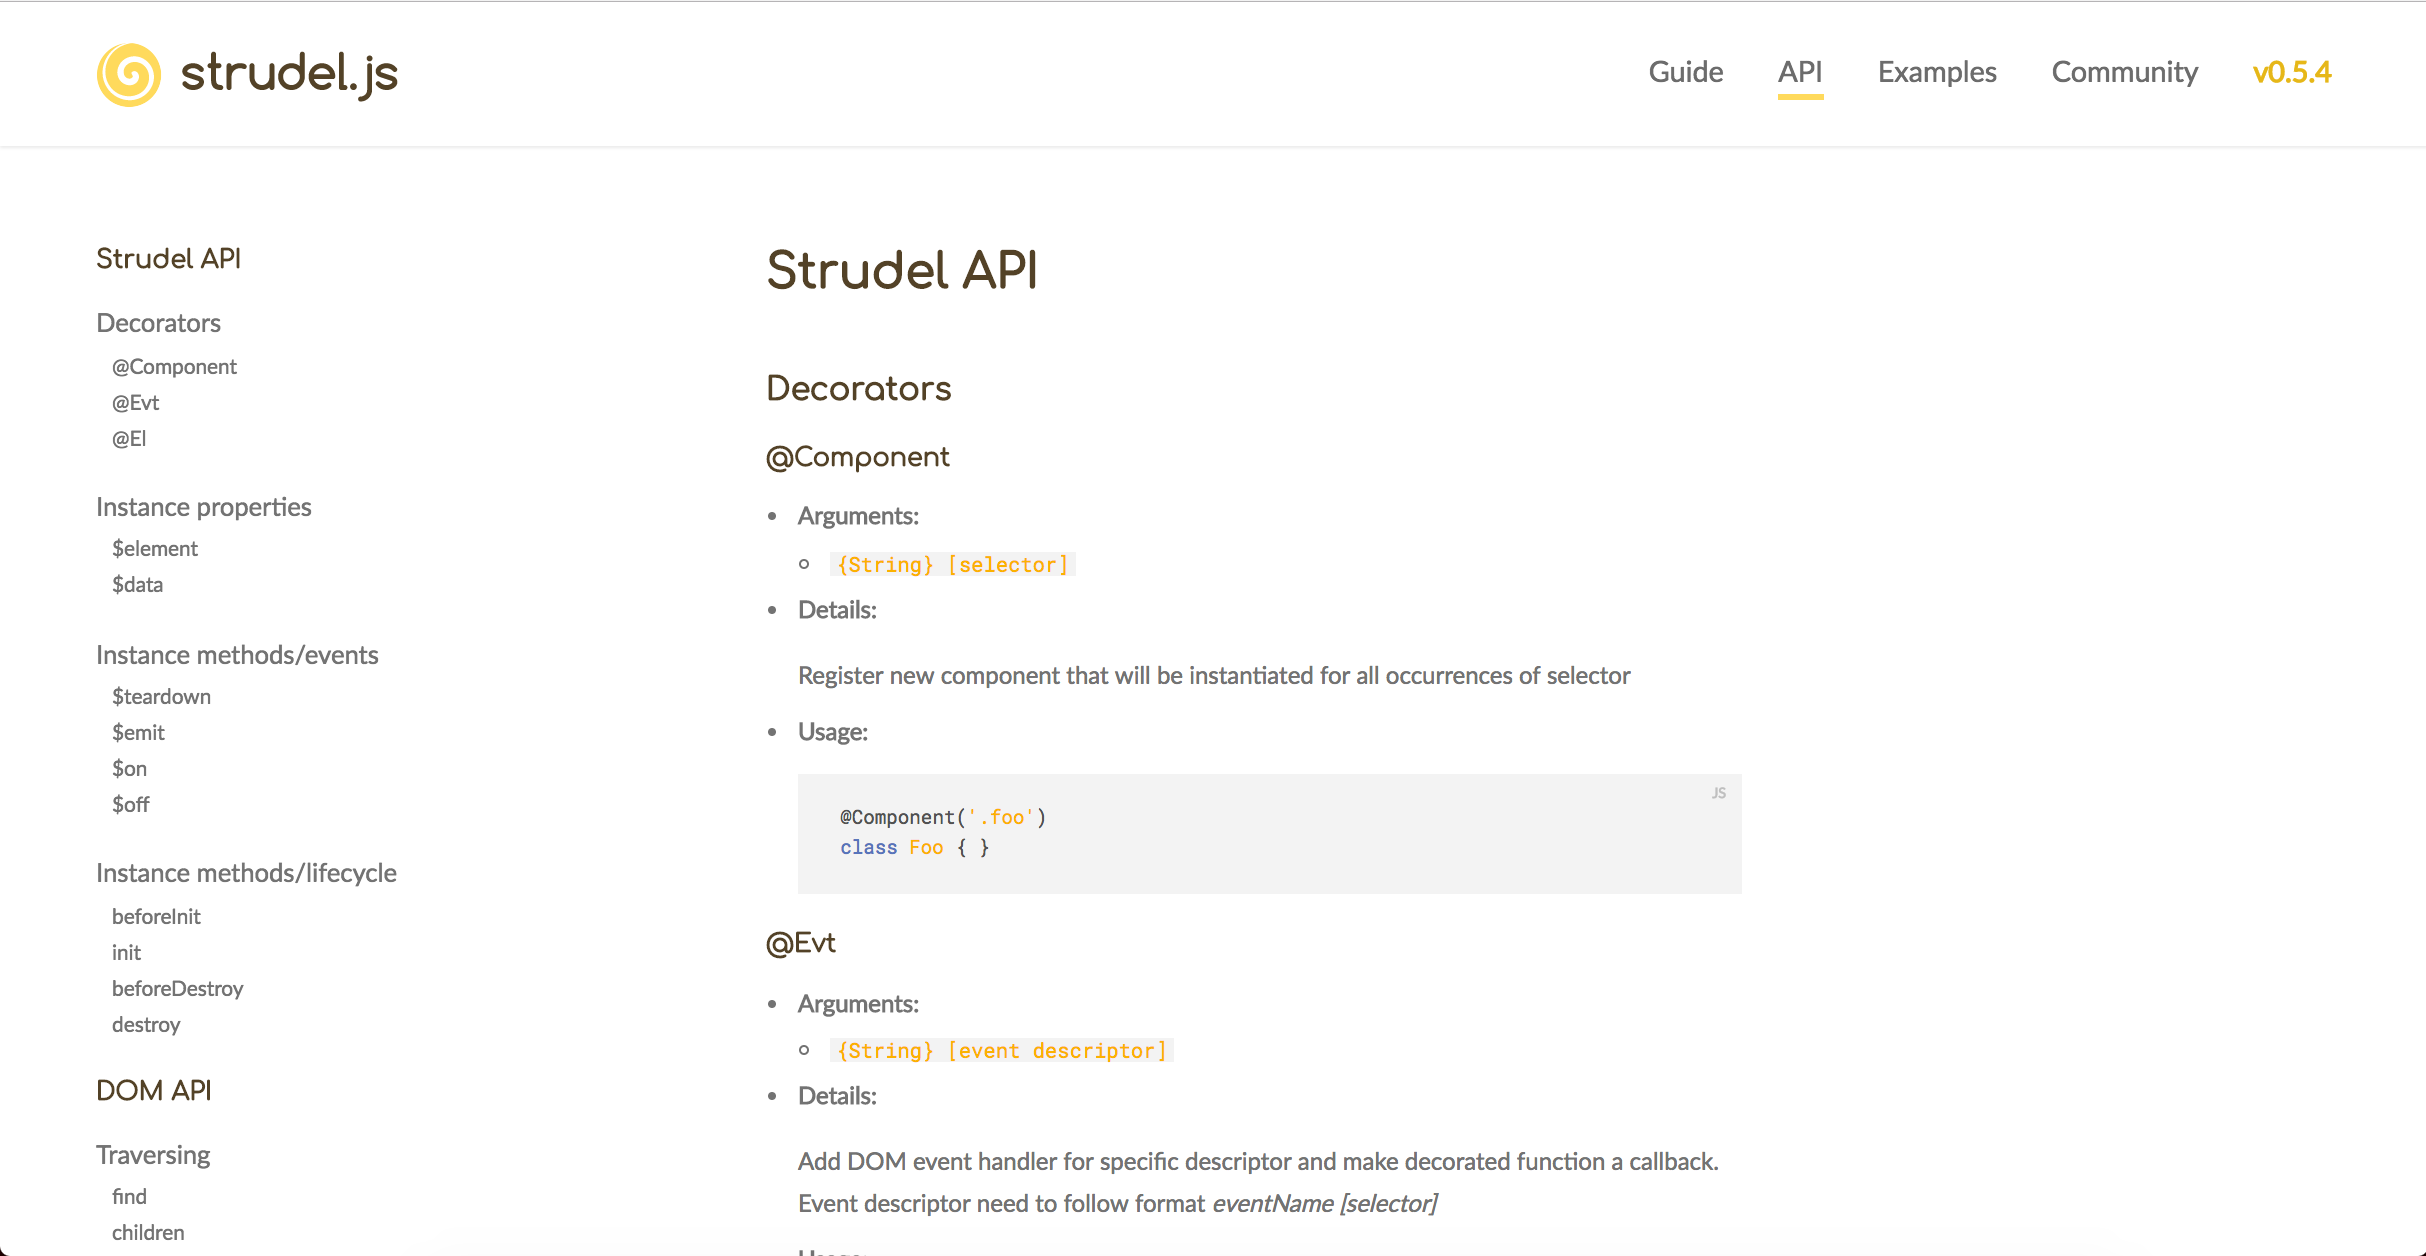
Task: Open the destroy lifecycle entry
Action: point(146,1024)
